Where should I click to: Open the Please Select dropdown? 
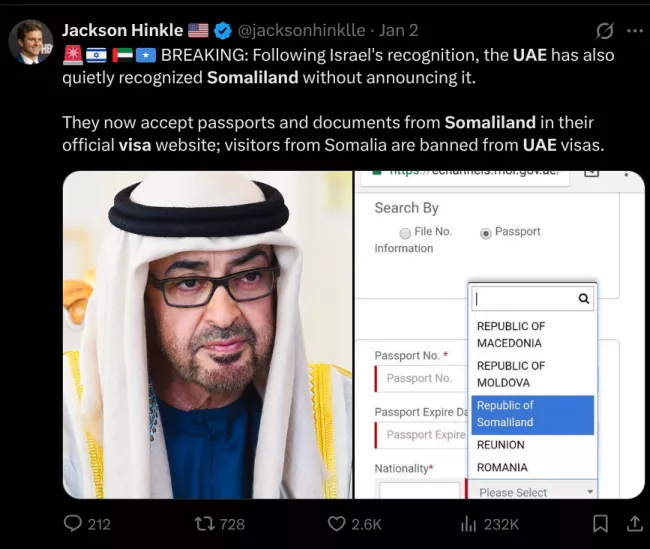click(x=533, y=491)
